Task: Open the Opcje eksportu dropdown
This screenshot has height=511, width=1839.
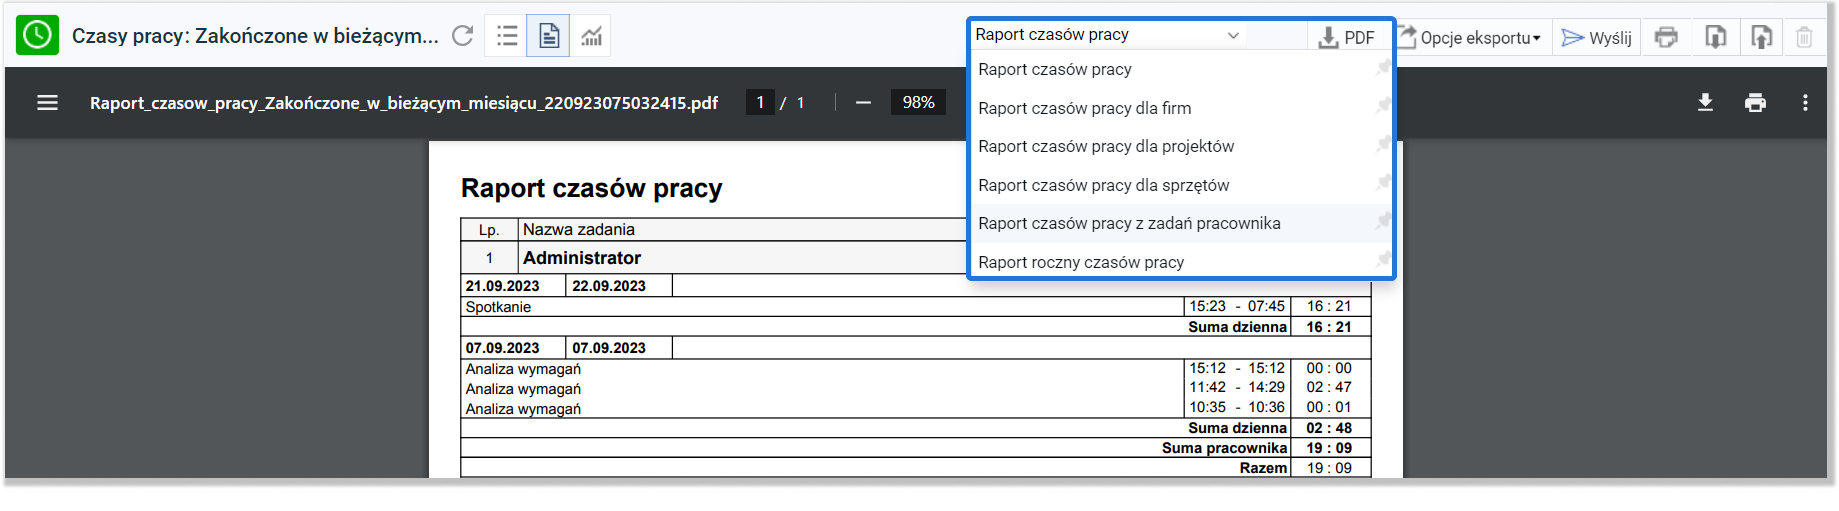Action: click(x=1469, y=37)
